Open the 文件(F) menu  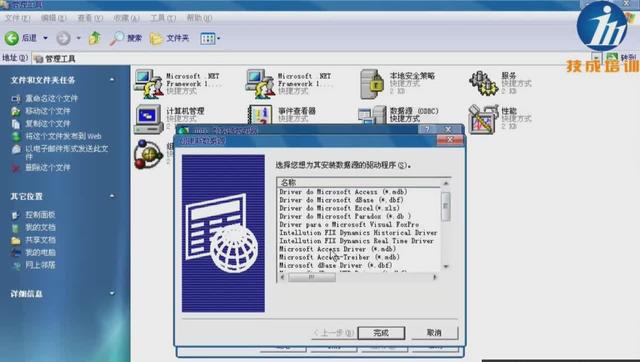click(x=18, y=18)
